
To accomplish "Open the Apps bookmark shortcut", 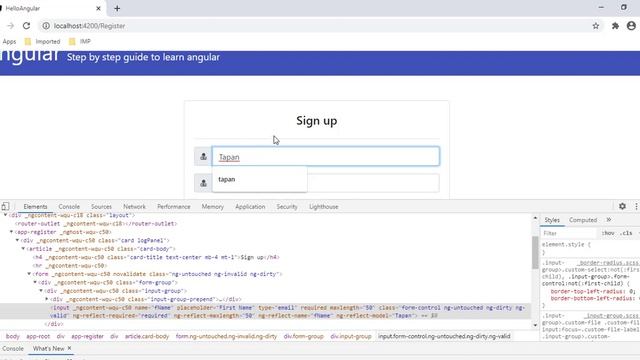I will (x=9, y=42).
